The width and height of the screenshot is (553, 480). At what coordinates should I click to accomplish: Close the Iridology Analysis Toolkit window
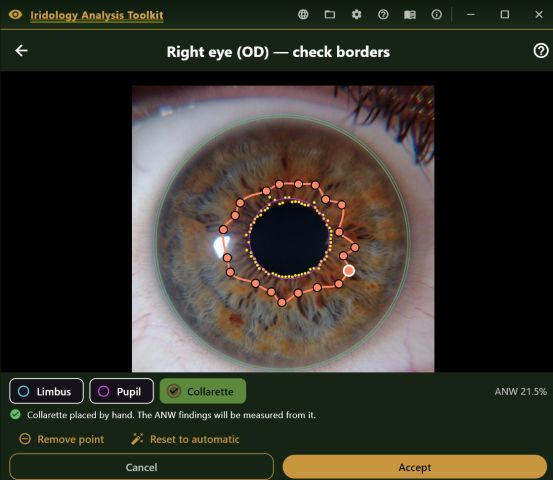click(539, 14)
